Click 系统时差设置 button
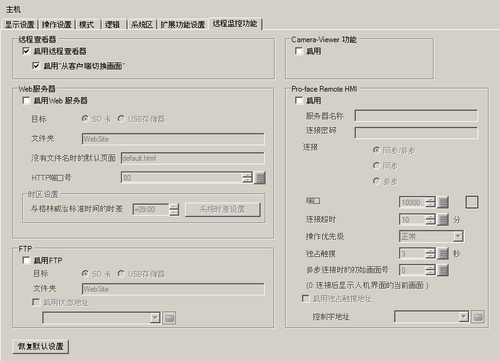The height and width of the screenshot is (361, 500). click(x=222, y=209)
